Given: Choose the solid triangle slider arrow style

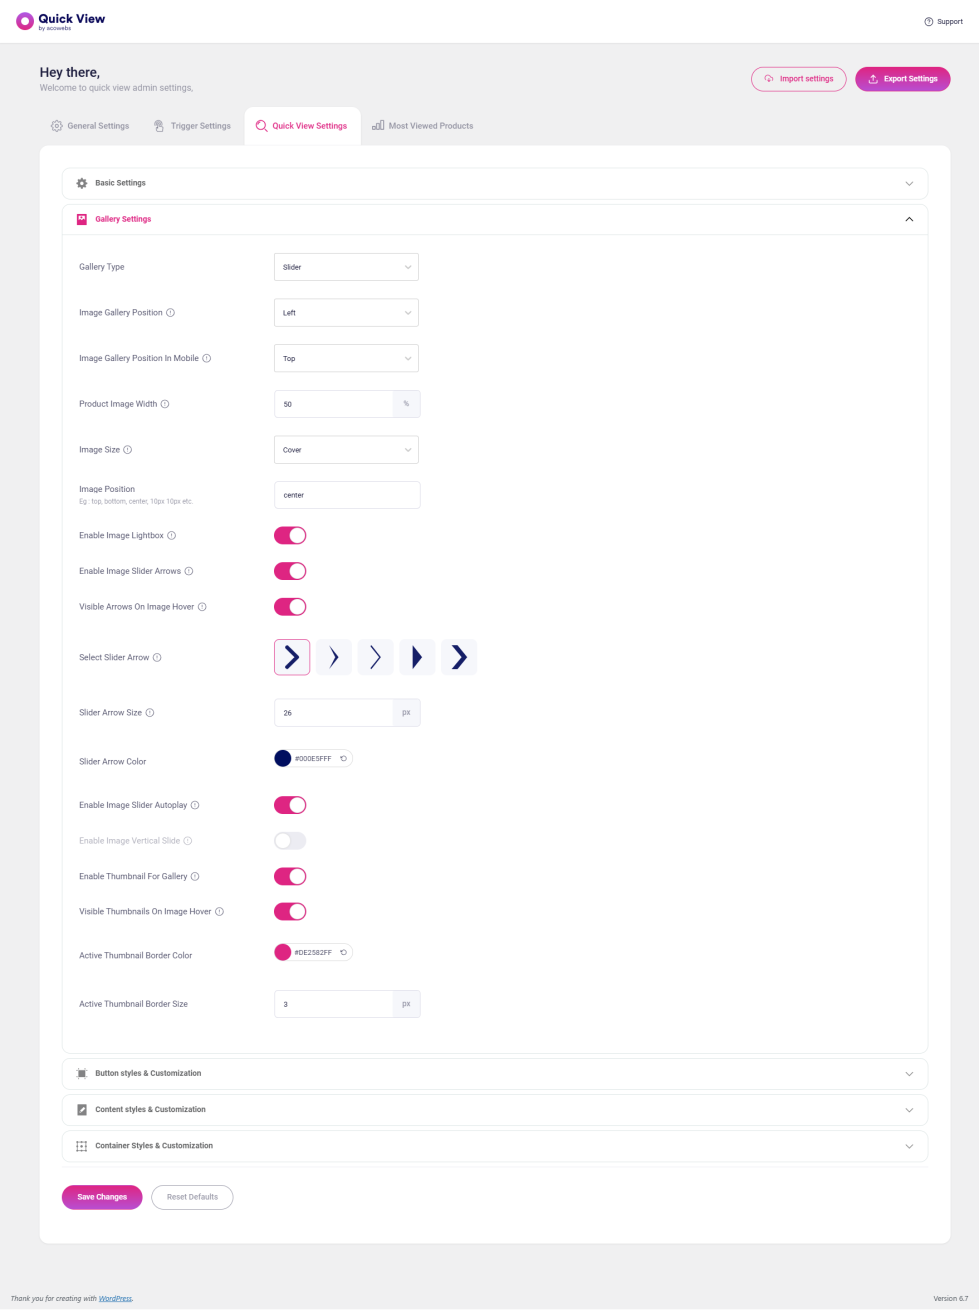Looking at the screenshot, I should pyautogui.click(x=417, y=657).
